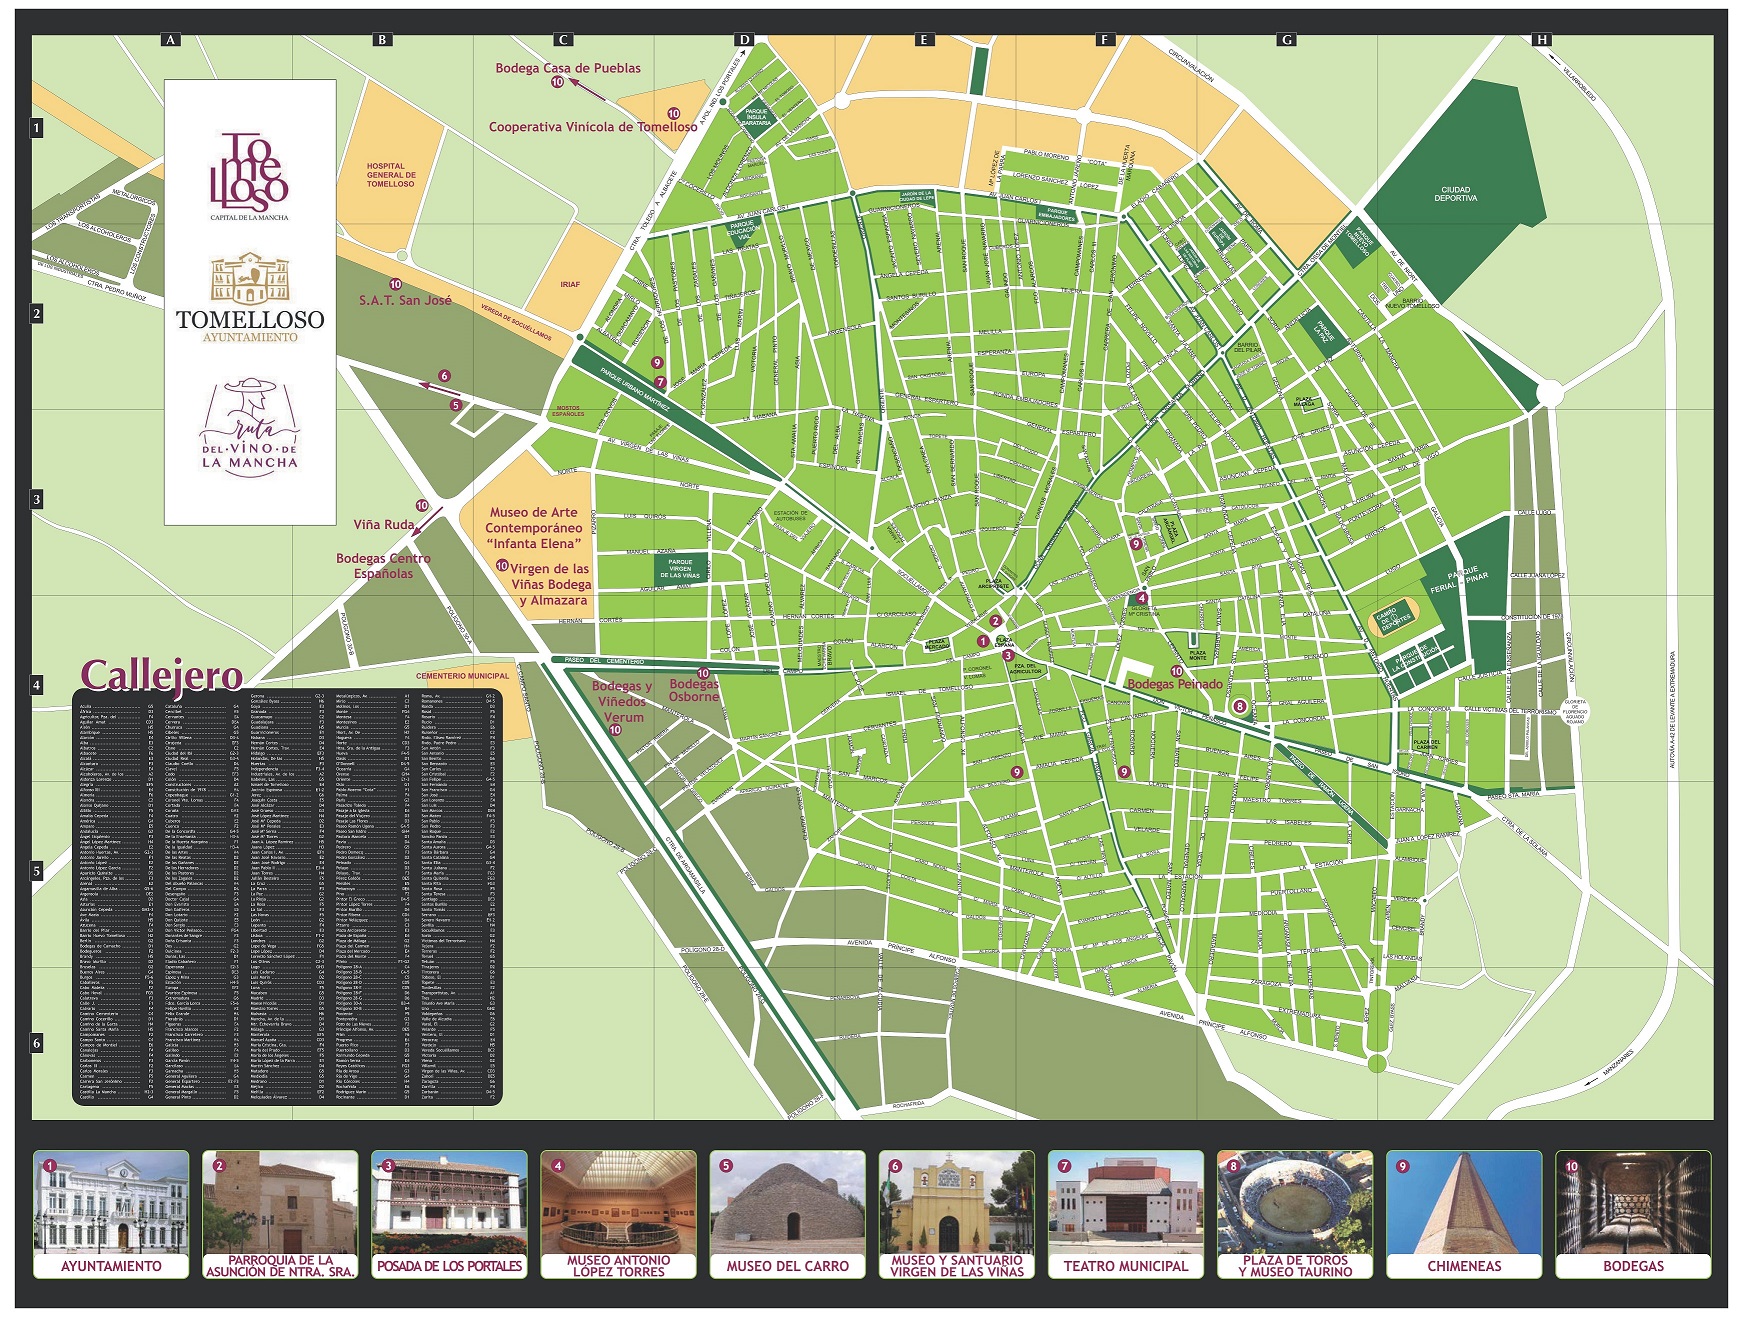Image resolution: width=1743 pixels, height=1317 pixels.
Task: Click marker 10 under Bodega Casa de Pueblas
Action: pyautogui.click(x=557, y=82)
